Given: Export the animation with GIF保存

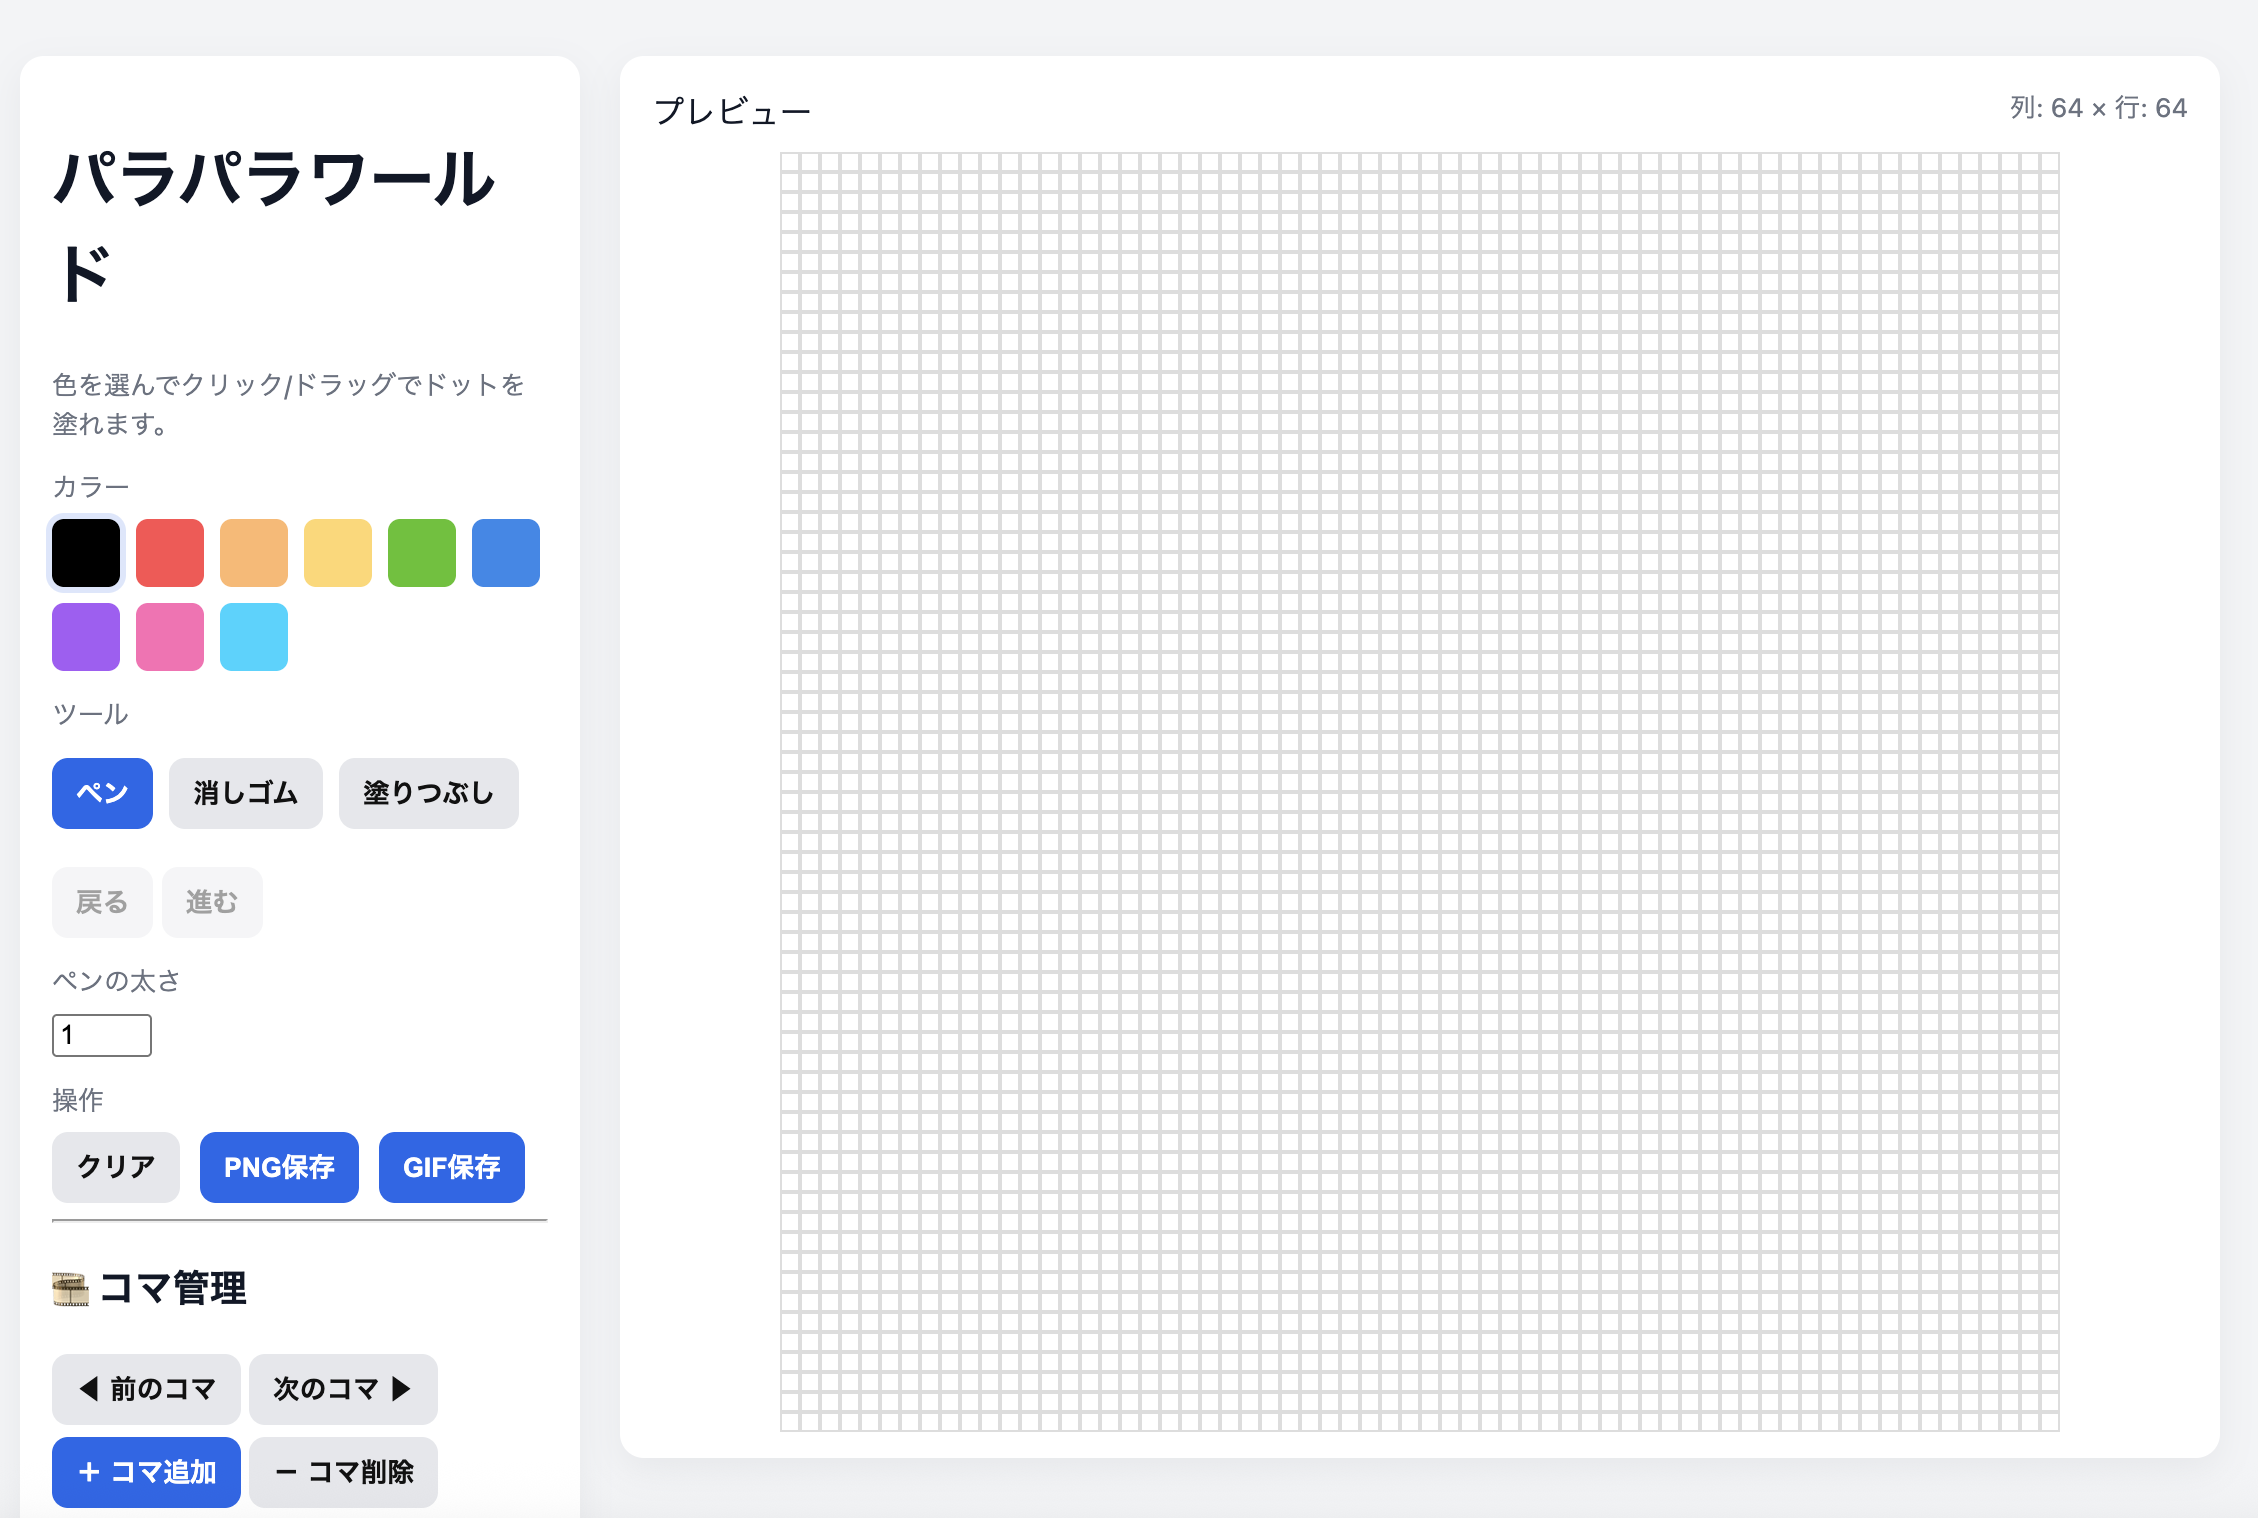Looking at the screenshot, I should click(x=451, y=1167).
